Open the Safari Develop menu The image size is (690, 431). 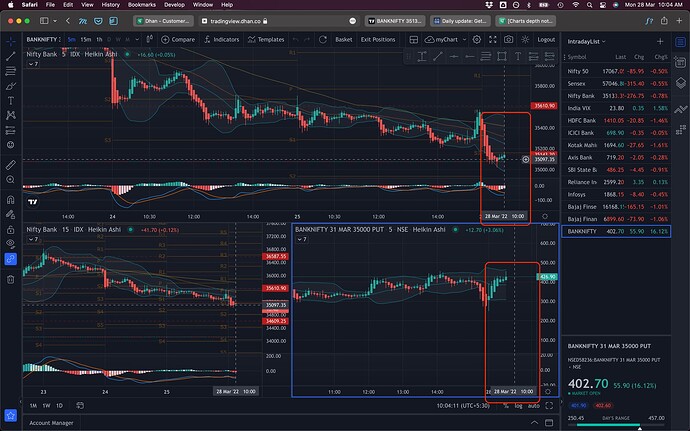click(x=174, y=4)
